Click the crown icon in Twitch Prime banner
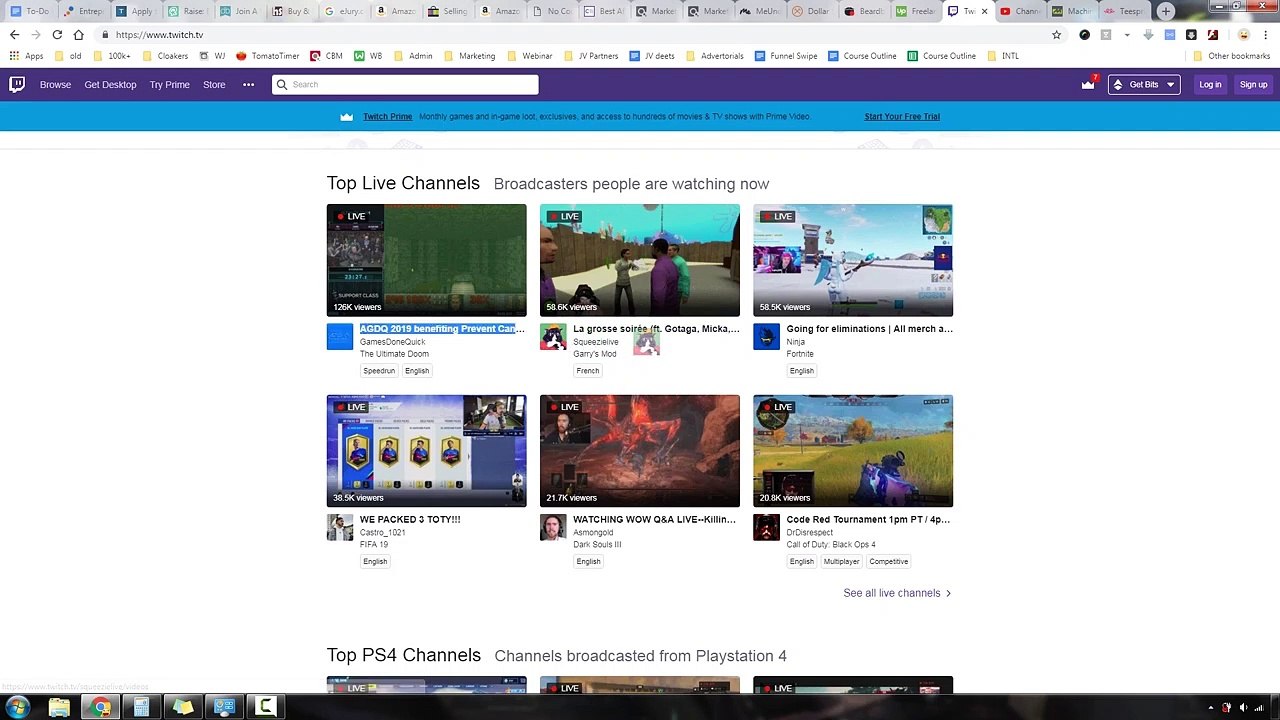 coord(346,116)
